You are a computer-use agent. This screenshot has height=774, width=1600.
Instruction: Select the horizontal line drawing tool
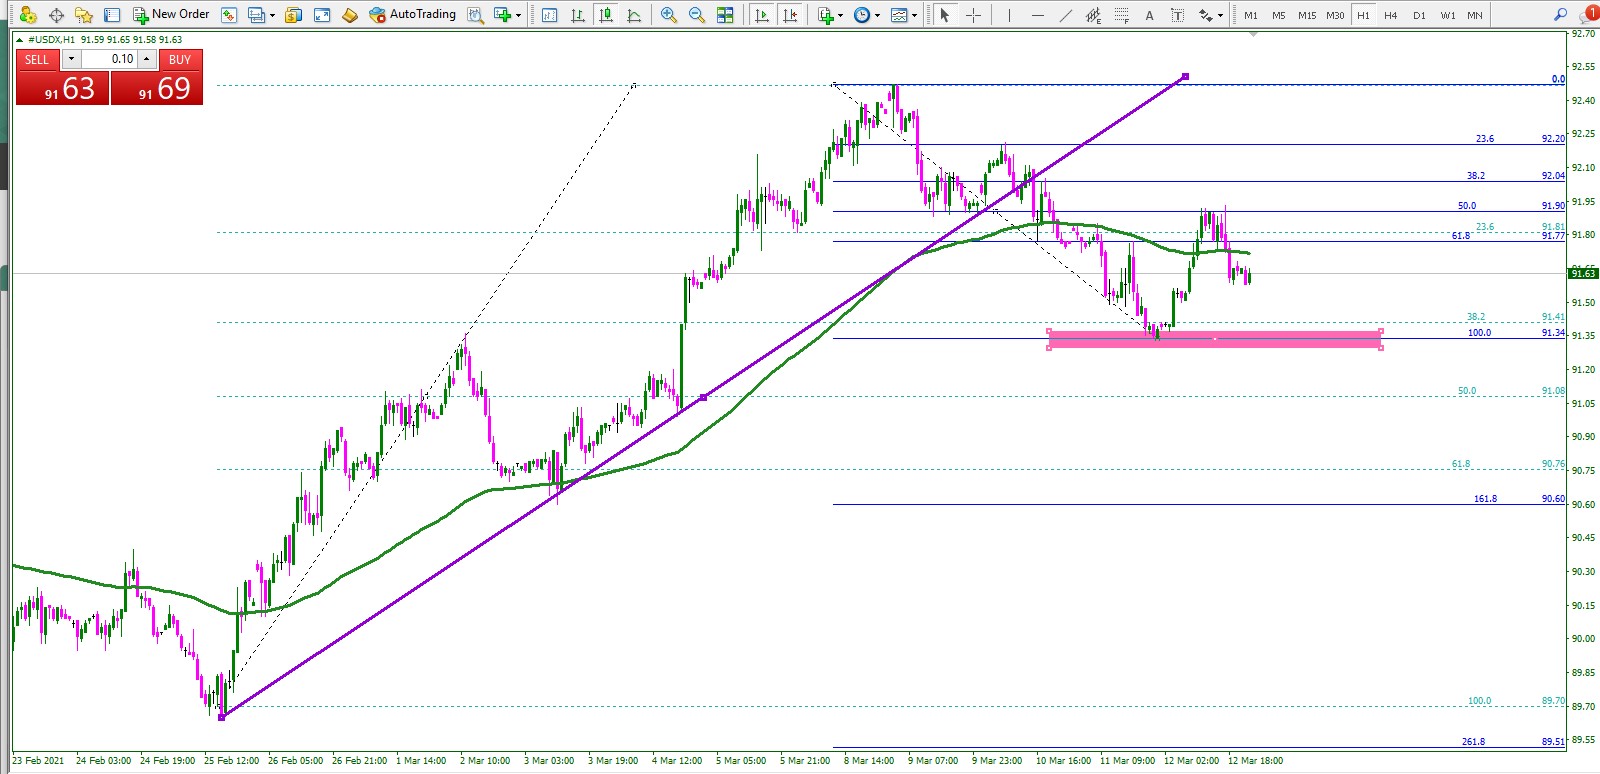[x=1037, y=15]
